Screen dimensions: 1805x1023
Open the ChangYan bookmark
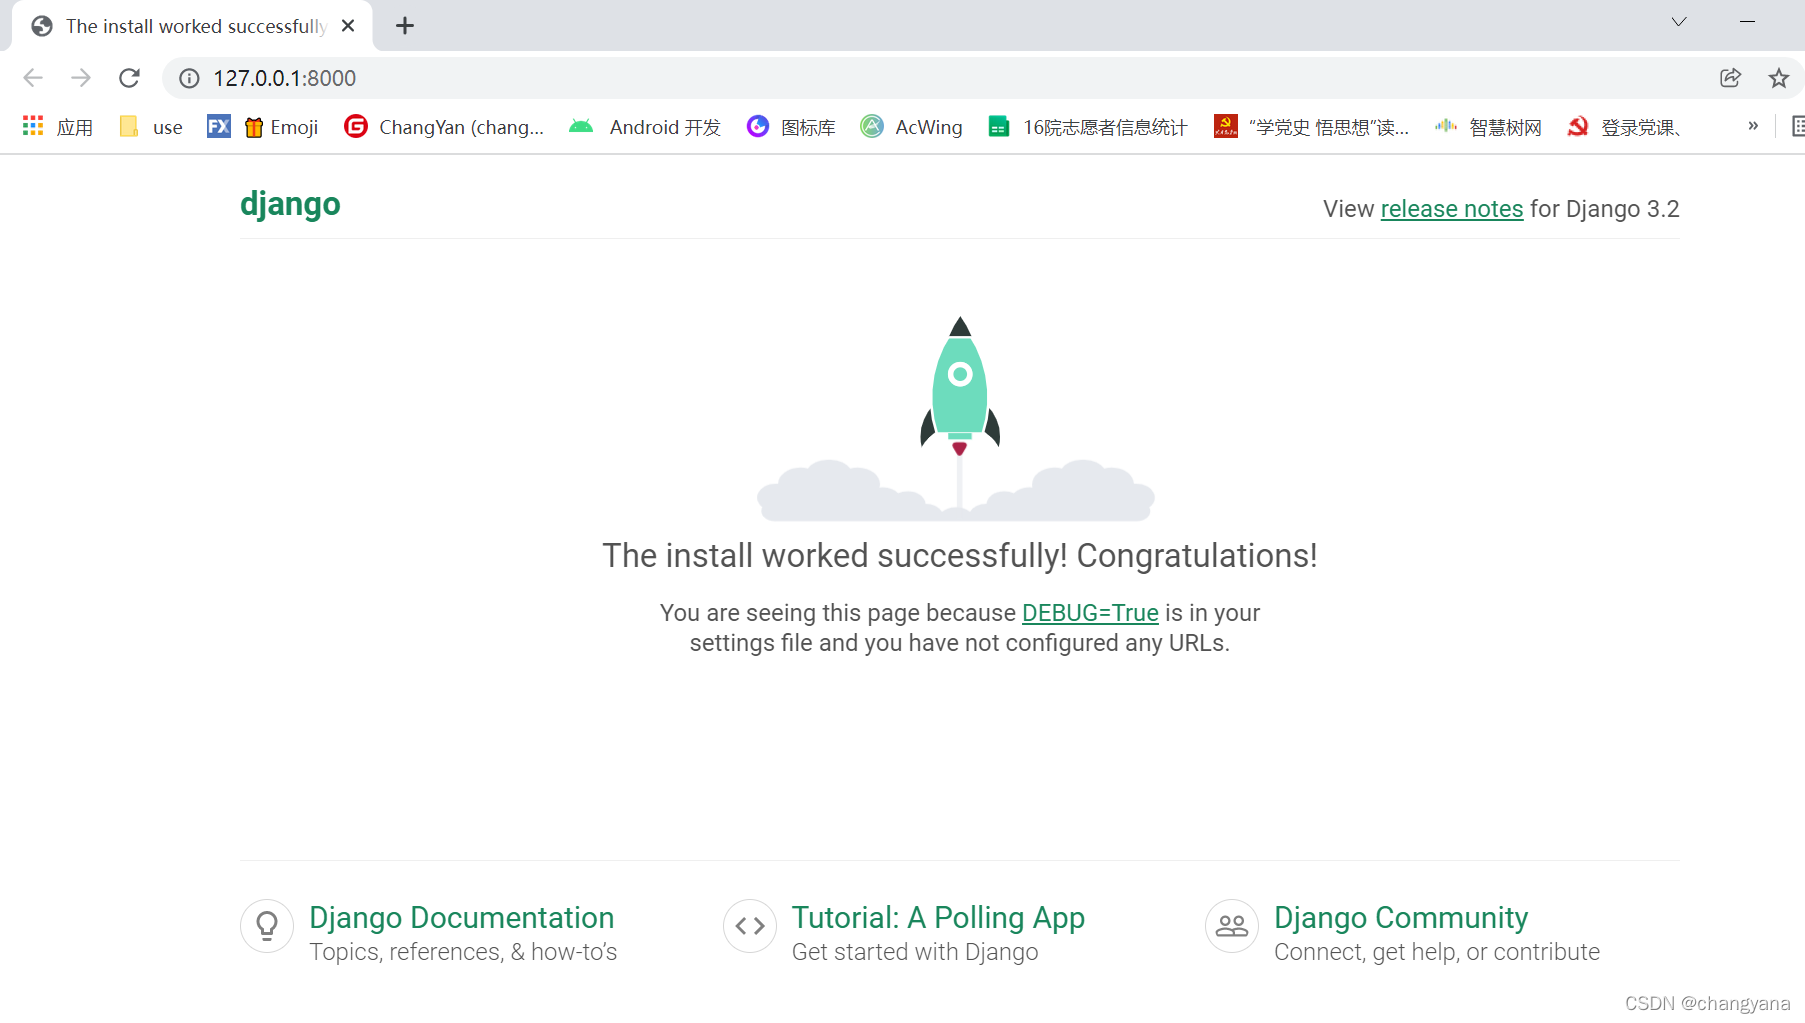[444, 127]
